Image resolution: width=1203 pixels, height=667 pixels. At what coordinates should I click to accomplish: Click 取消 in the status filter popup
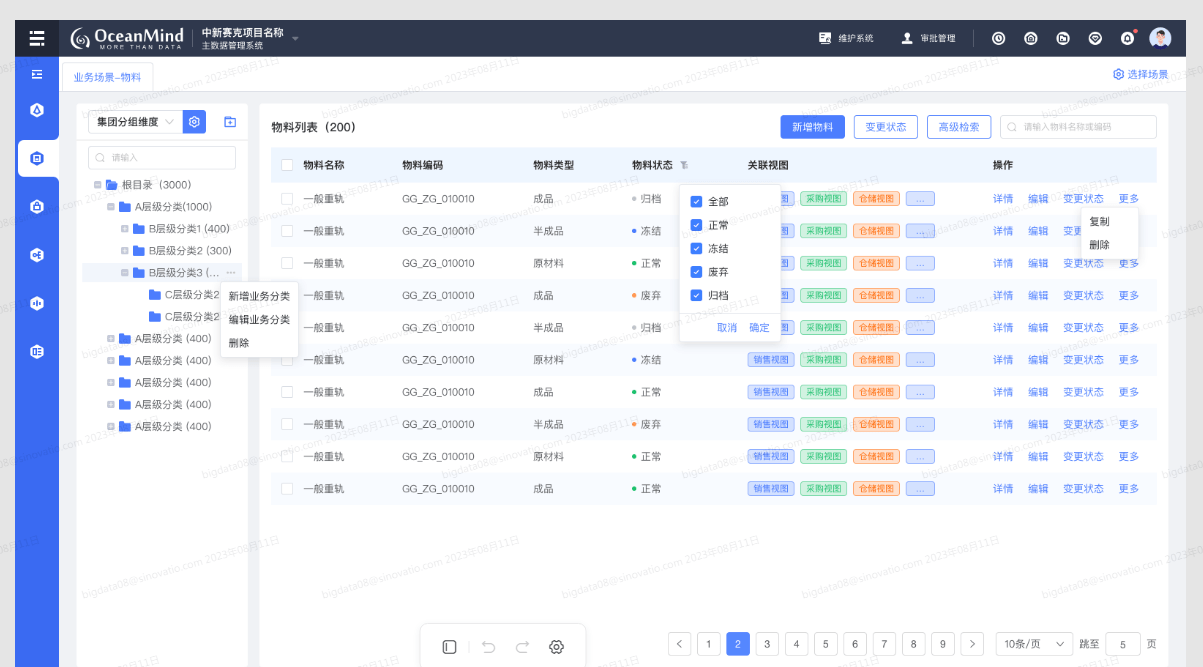(x=727, y=327)
